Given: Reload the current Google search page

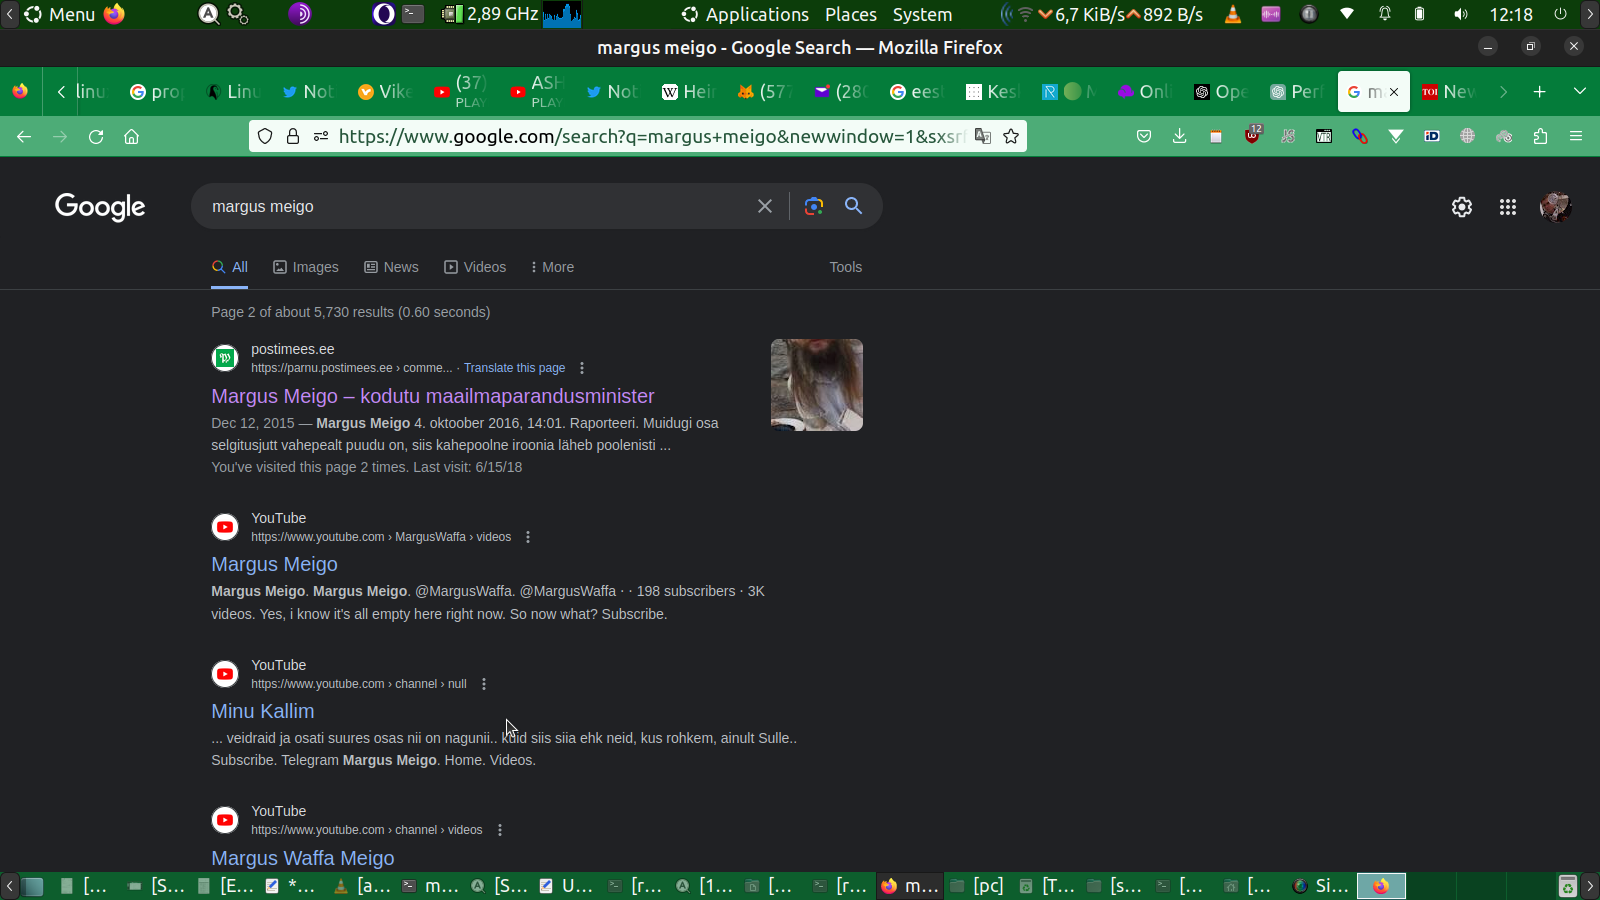Looking at the screenshot, I should [96, 137].
